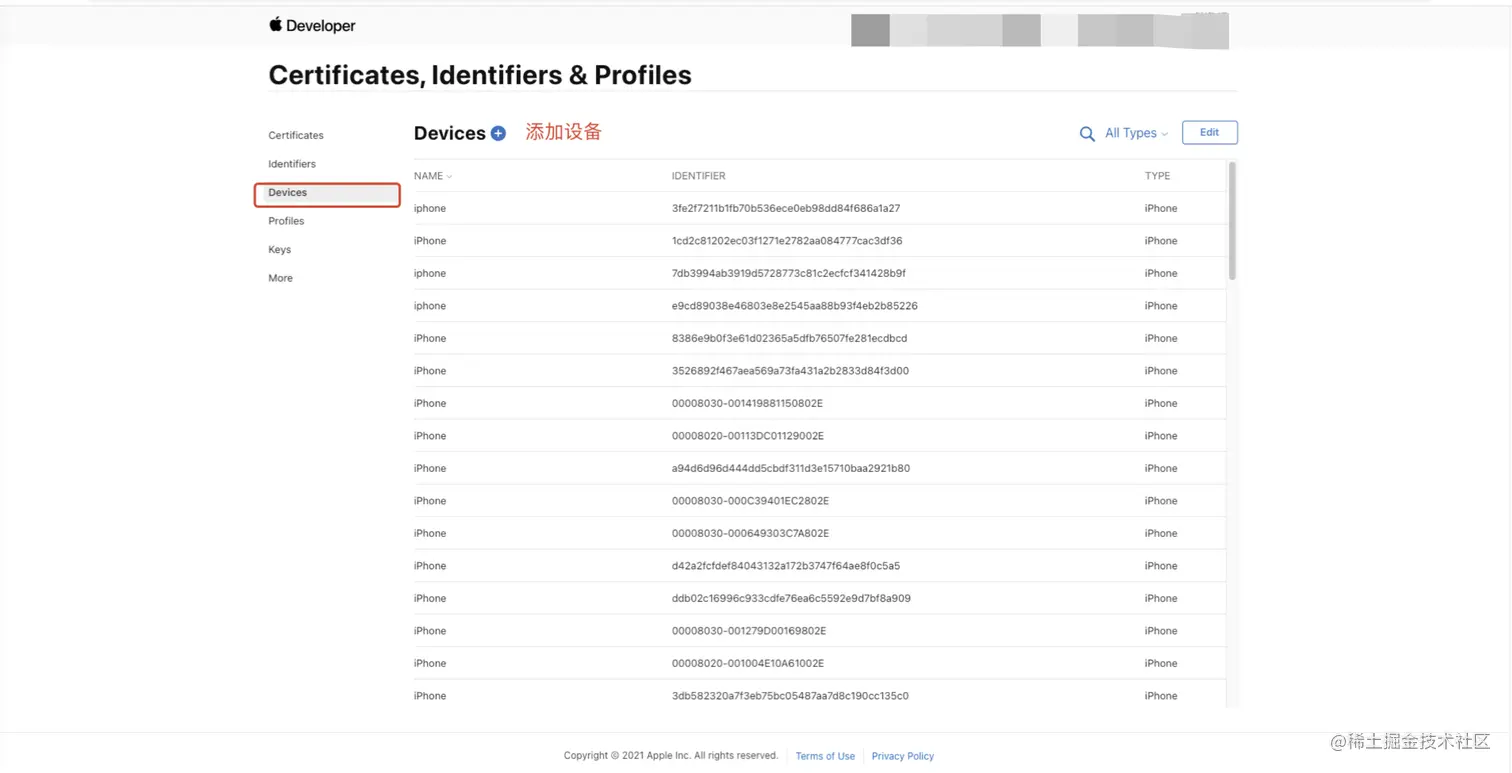Open More in the sidebar

pyautogui.click(x=280, y=278)
